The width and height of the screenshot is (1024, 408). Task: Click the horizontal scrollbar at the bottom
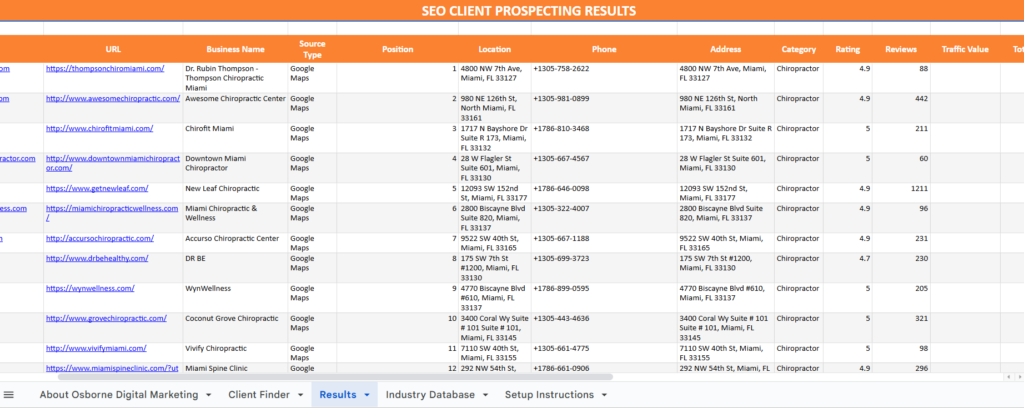click(300, 377)
